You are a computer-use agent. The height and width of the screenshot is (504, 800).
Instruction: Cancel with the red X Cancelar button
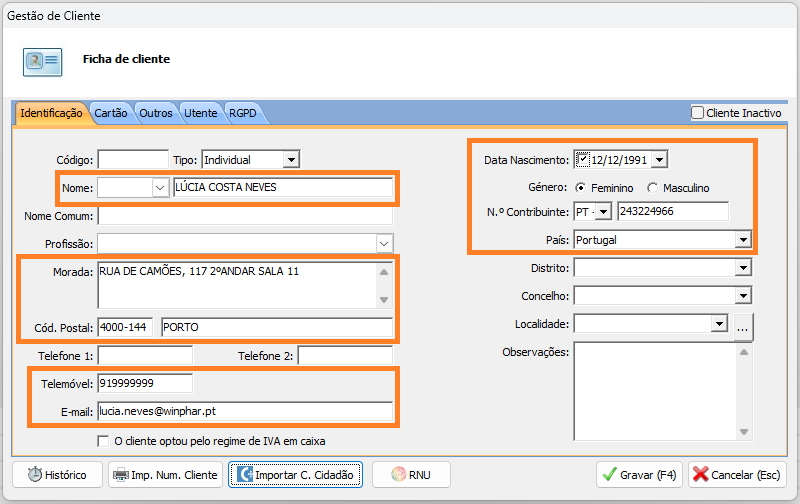pyautogui.click(x=737, y=475)
